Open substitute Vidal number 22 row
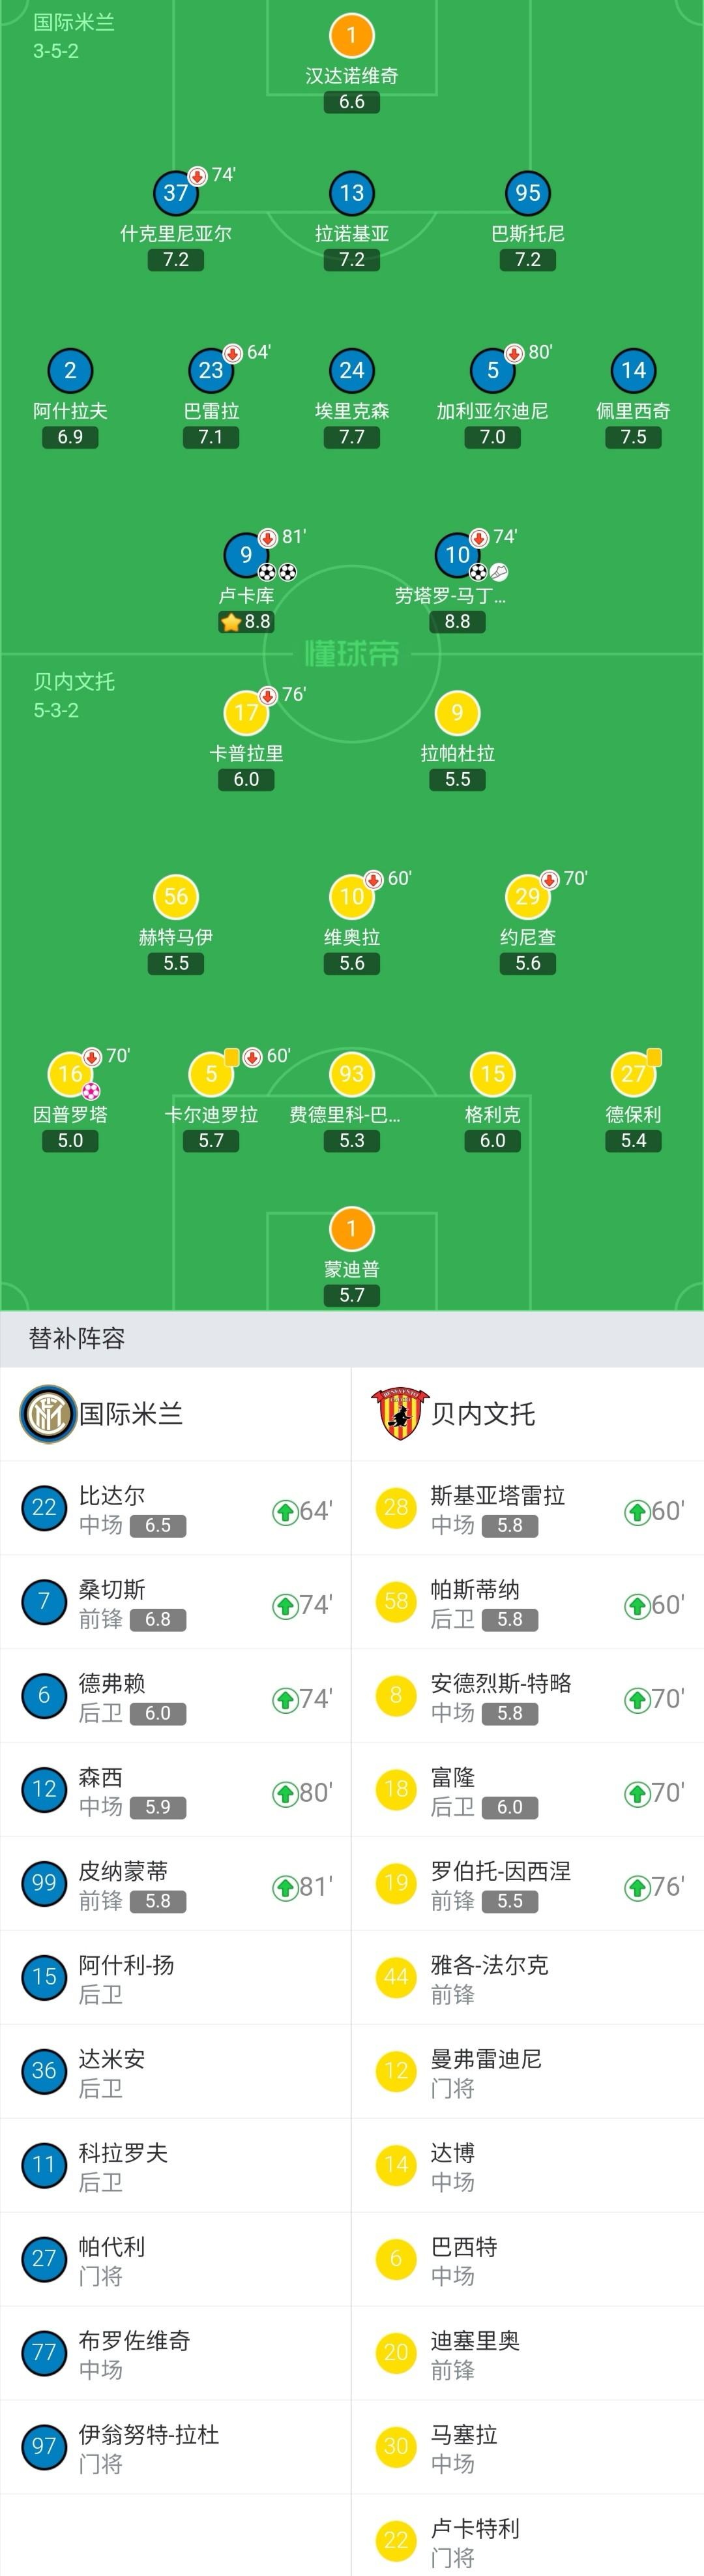Image resolution: width=704 pixels, height=2576 pixels. click(x=176, y=1508)
